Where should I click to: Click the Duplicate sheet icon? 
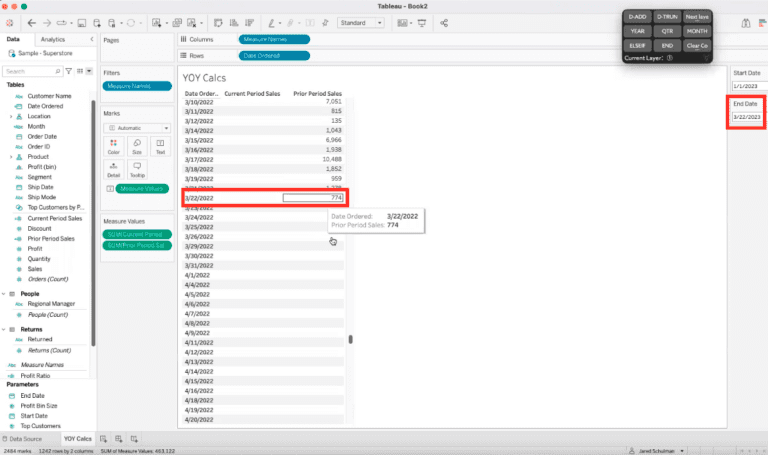point(177,23)
